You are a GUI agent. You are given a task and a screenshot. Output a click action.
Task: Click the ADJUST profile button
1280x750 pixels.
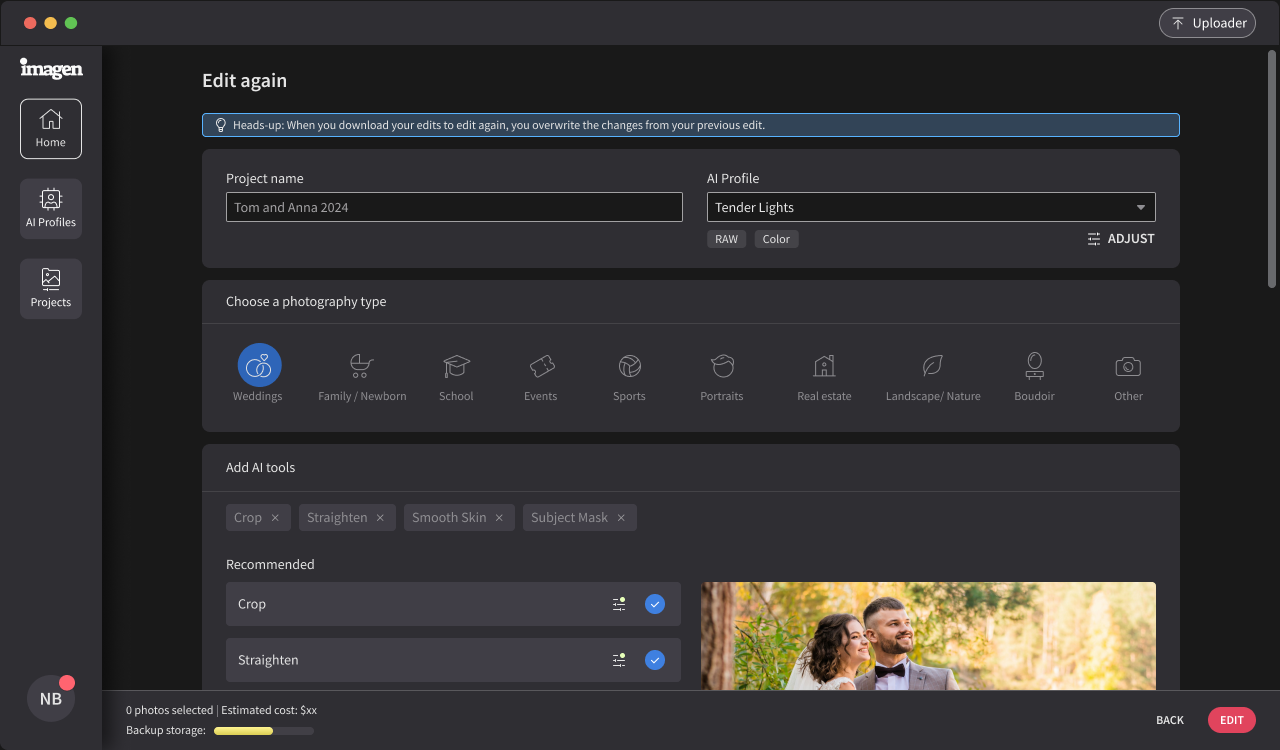[1121, 239]
